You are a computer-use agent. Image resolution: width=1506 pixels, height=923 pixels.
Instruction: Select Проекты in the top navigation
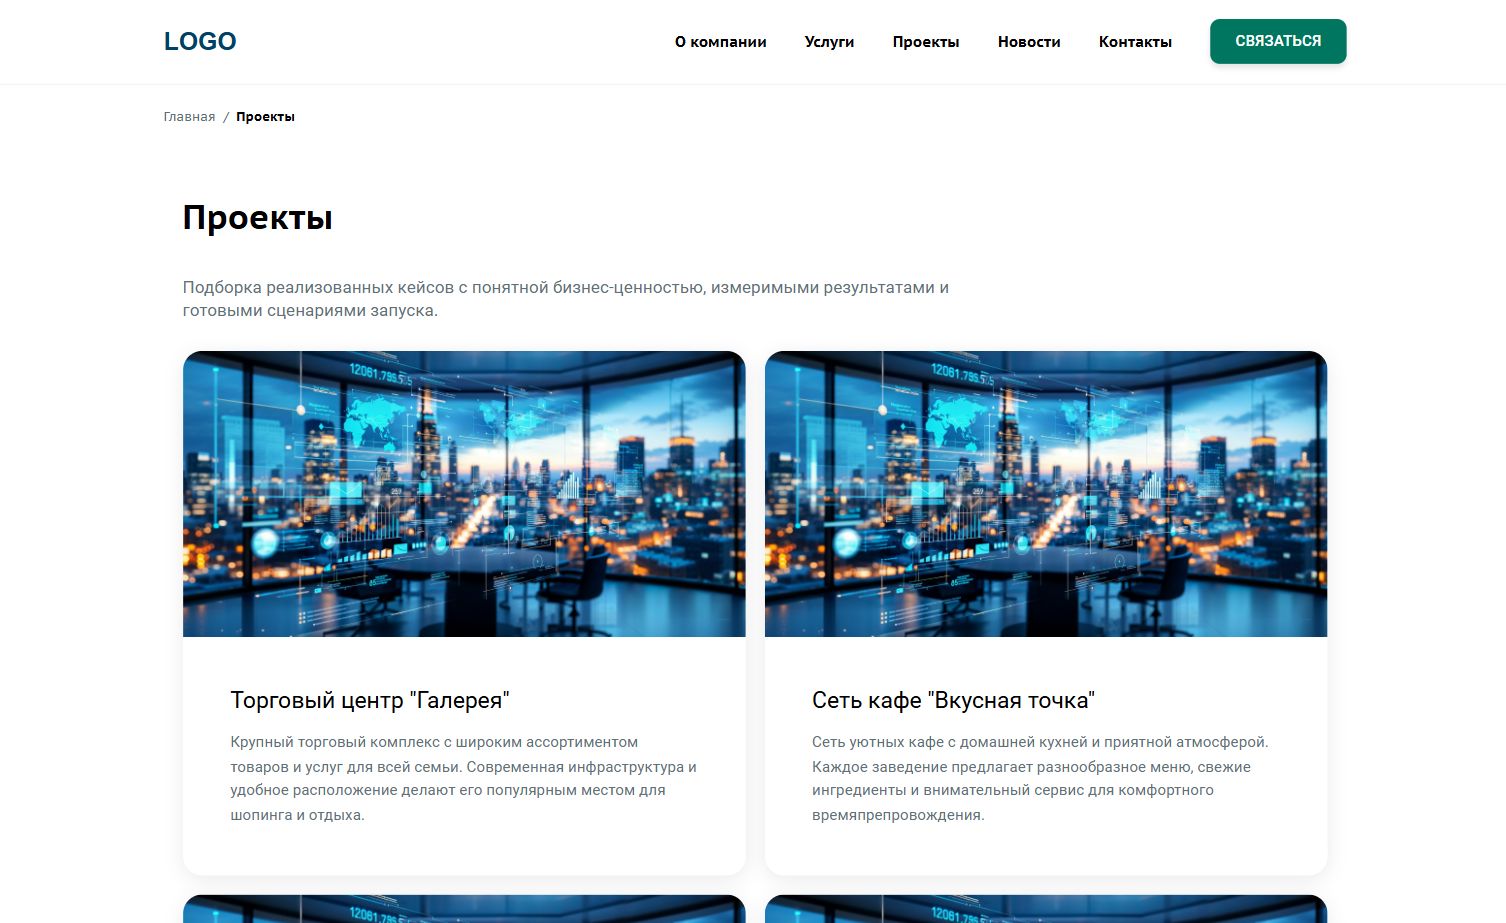tap(926, 42)
